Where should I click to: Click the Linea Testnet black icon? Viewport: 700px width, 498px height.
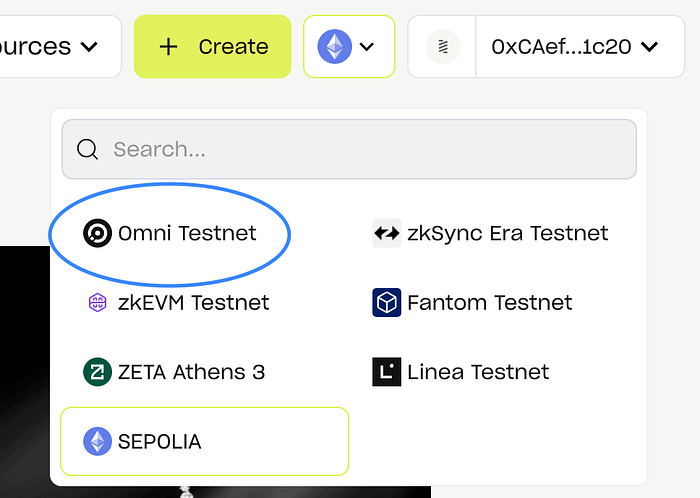(x=386, y=372)
